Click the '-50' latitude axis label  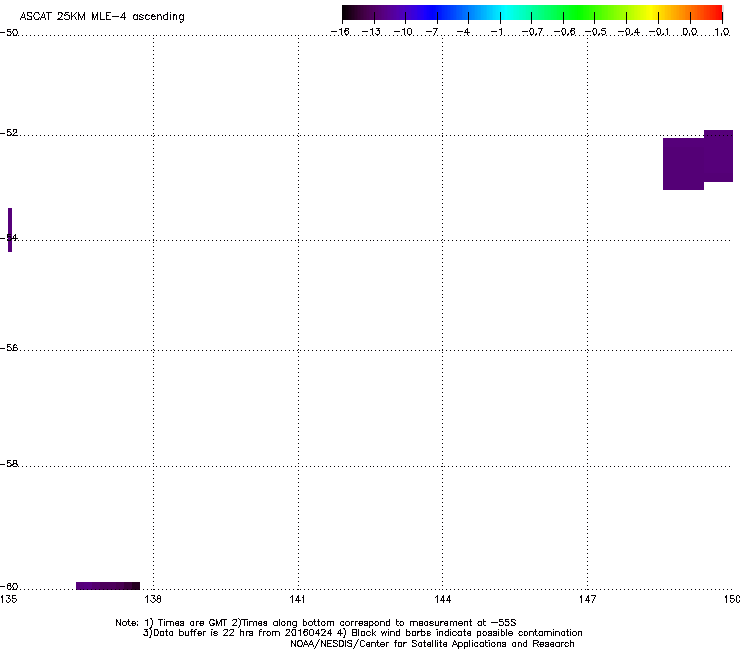(9, 33)
